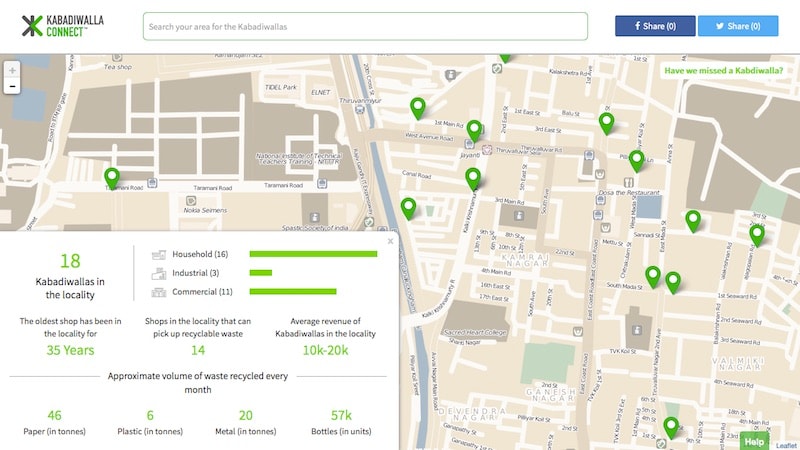Select the pin on Kalki Krishnamurthy Road

pyautogui.click(x=473, y=179)
